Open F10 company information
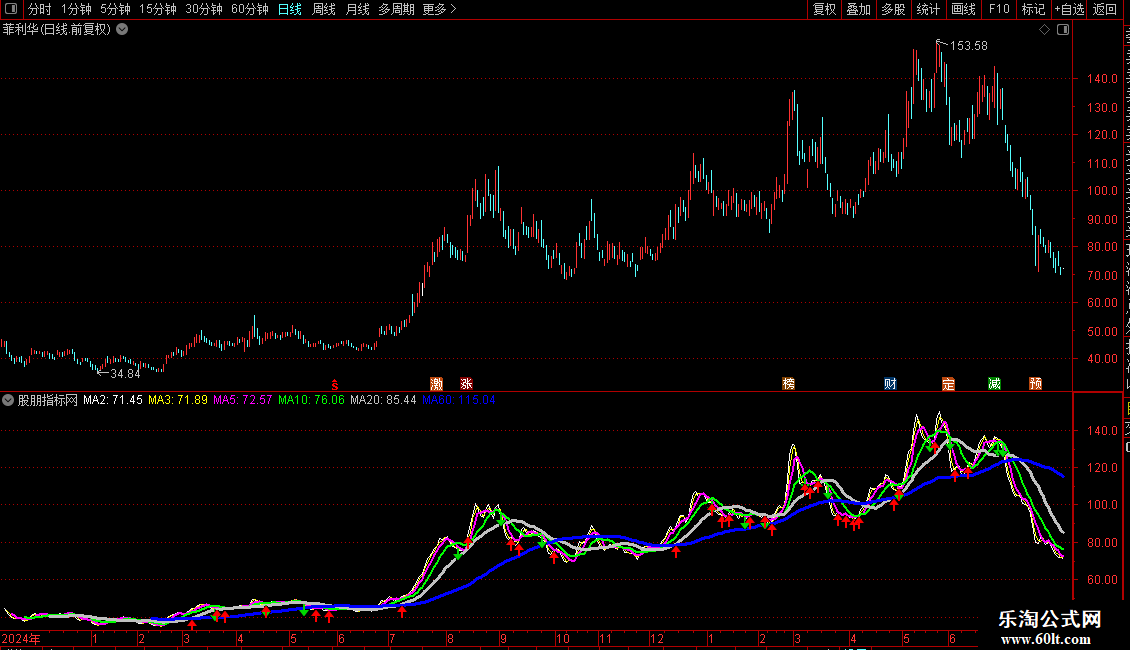Viewport: 1130px width, 650px height. click(x=999, y=9)
